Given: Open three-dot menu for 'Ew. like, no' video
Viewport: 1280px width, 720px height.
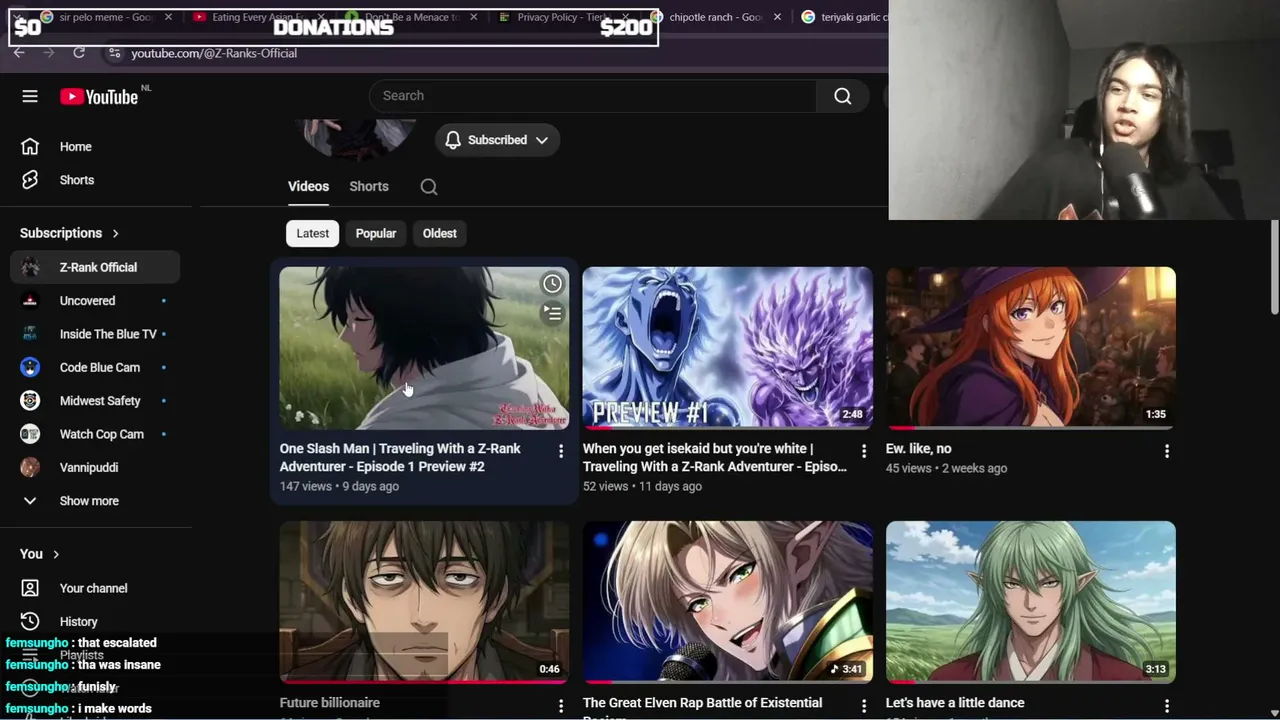Looking at the screenshot, I should [x=1167, y=451].
